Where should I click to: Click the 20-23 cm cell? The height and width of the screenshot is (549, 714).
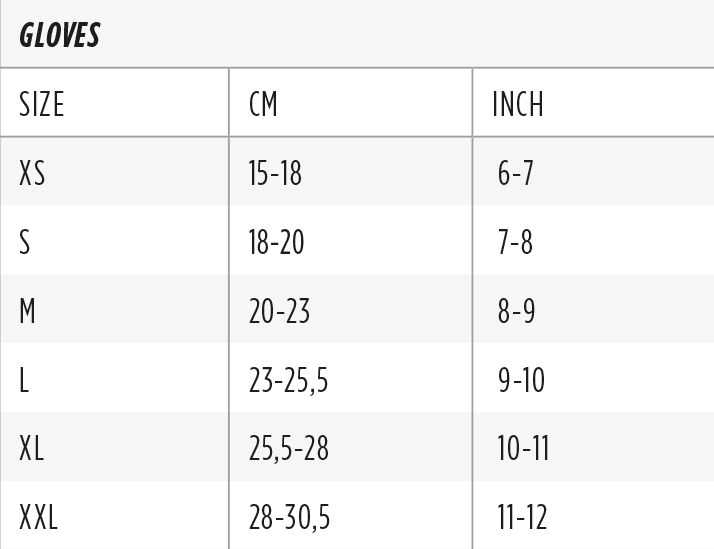(x=279, y=311)
